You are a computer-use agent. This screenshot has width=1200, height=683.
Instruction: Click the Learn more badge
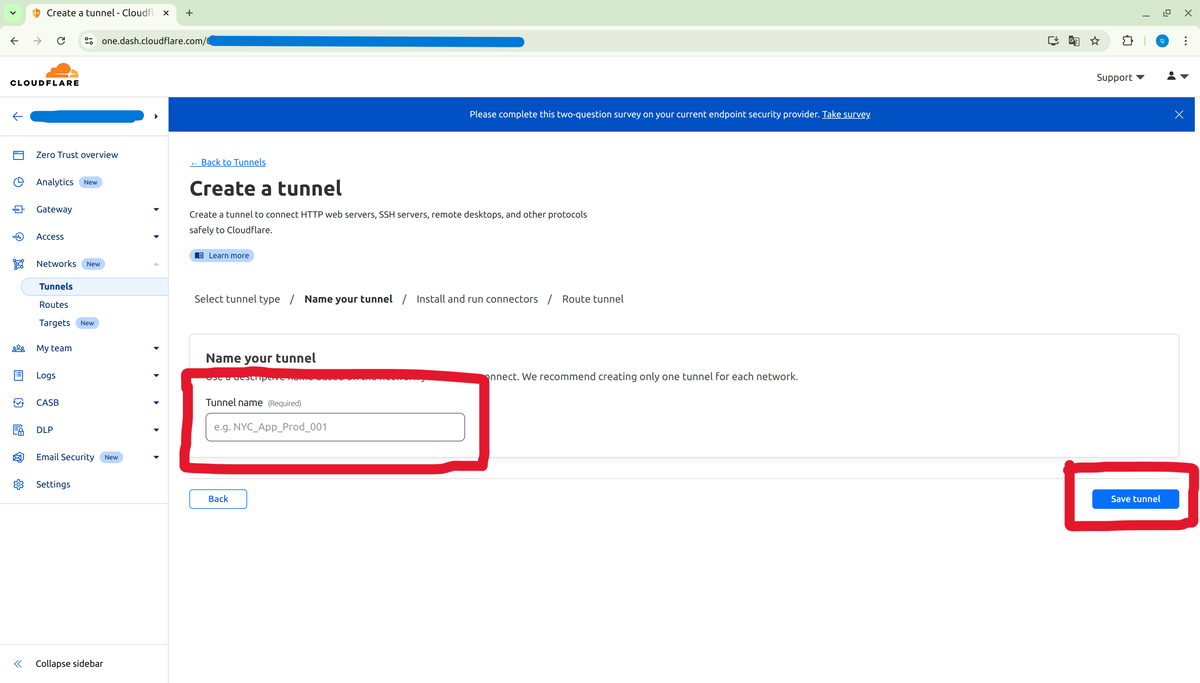pos(222,255)
